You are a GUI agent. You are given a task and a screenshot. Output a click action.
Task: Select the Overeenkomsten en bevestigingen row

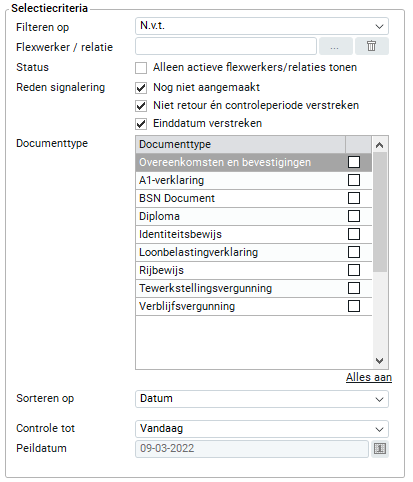tap(254, 162)
